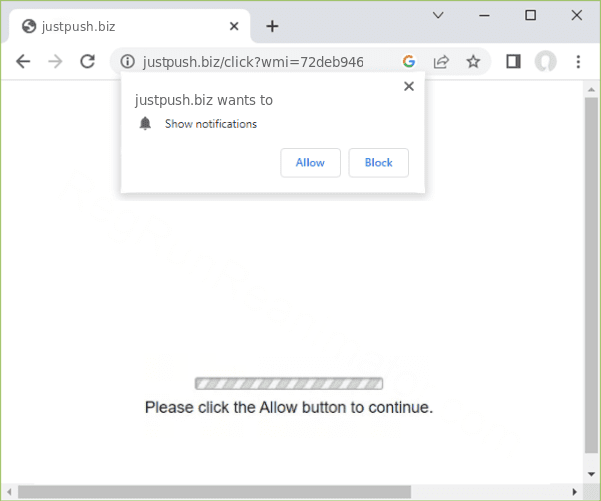
Task: Share this page via share icon
Action: pos(441,61)
